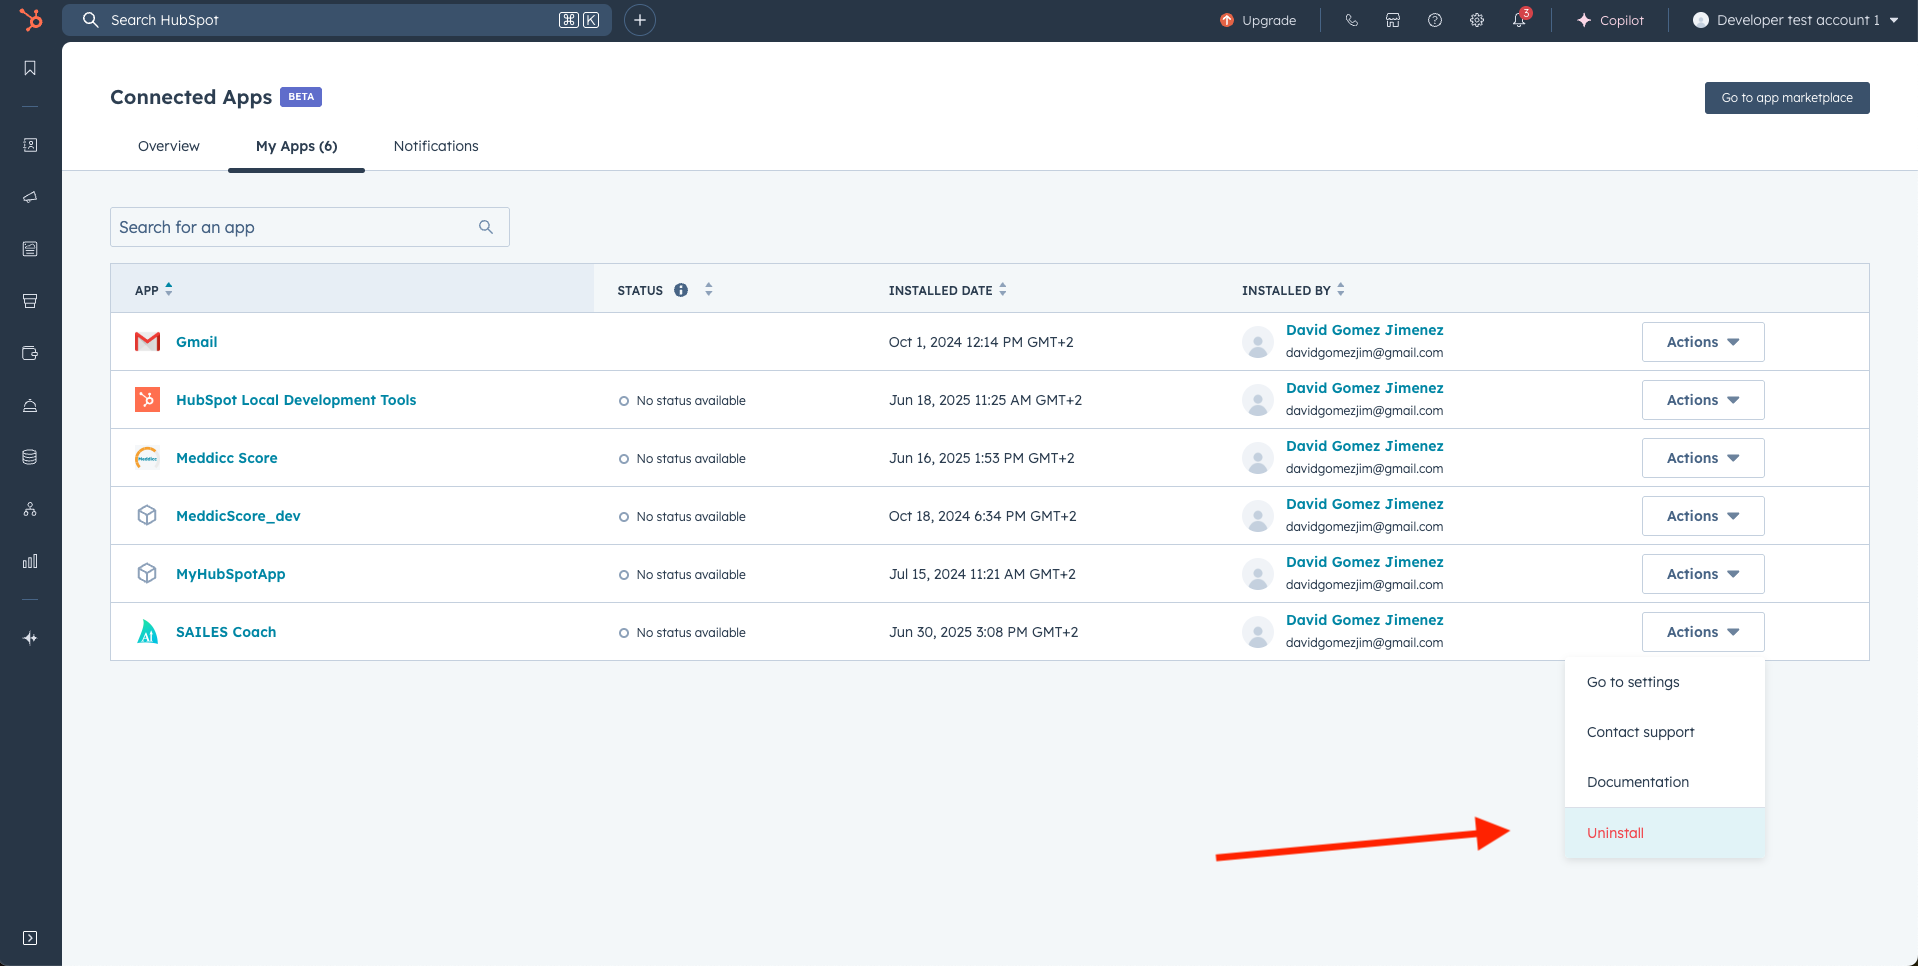
Task: Open the Gmail app link
Action: (196, 342)
